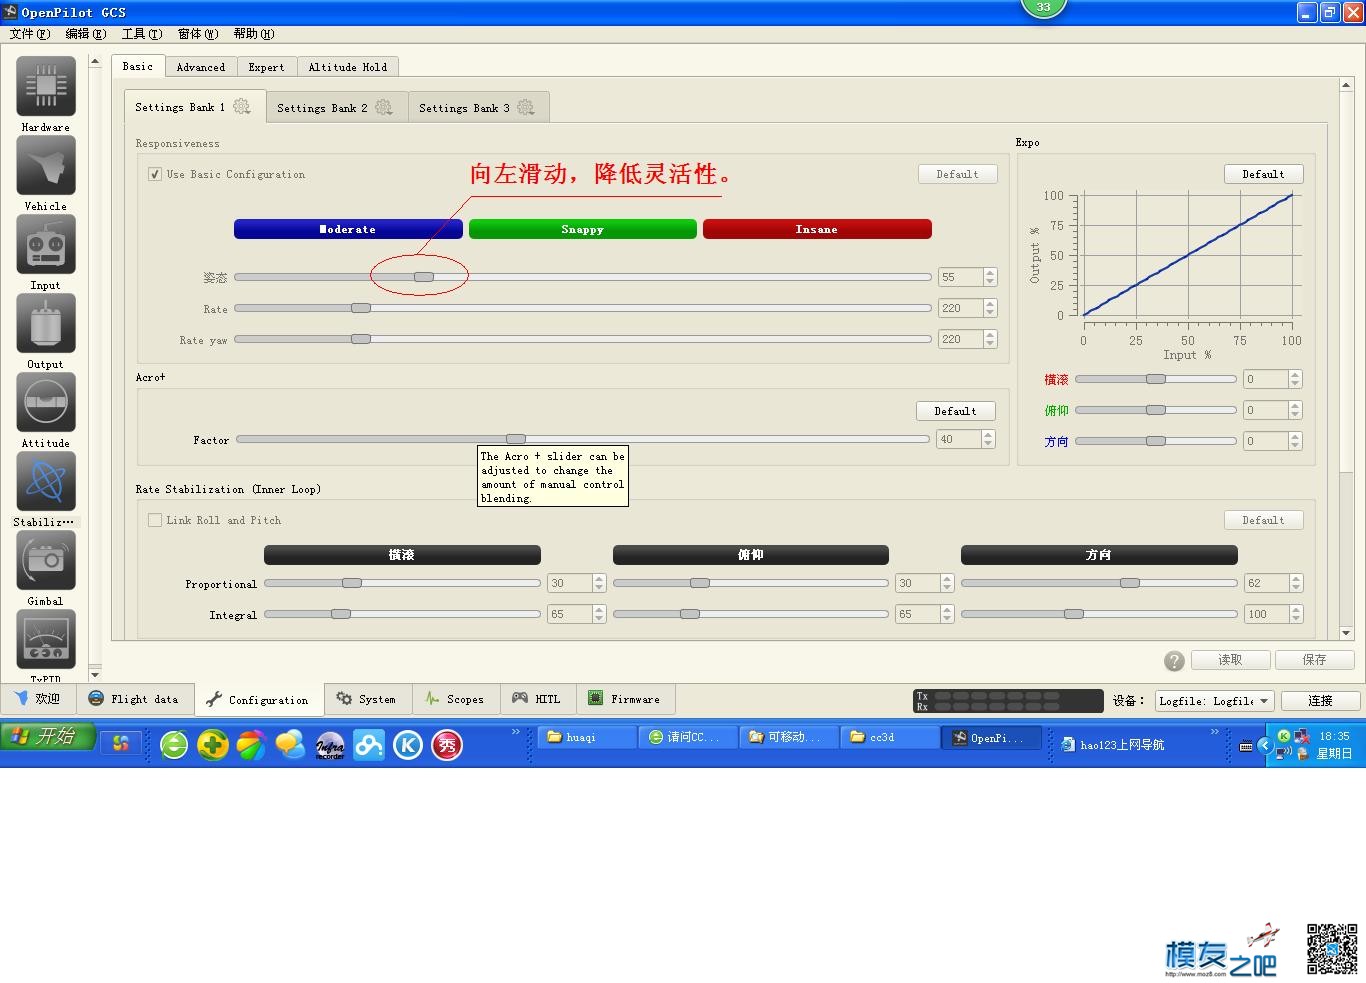Open the Gimbal configuration panel
1366x983 pixels.
pos(46,561)
